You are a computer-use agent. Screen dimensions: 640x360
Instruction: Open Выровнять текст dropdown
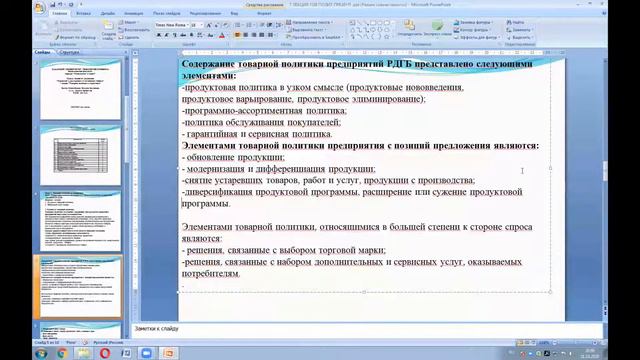pos(307,30)
